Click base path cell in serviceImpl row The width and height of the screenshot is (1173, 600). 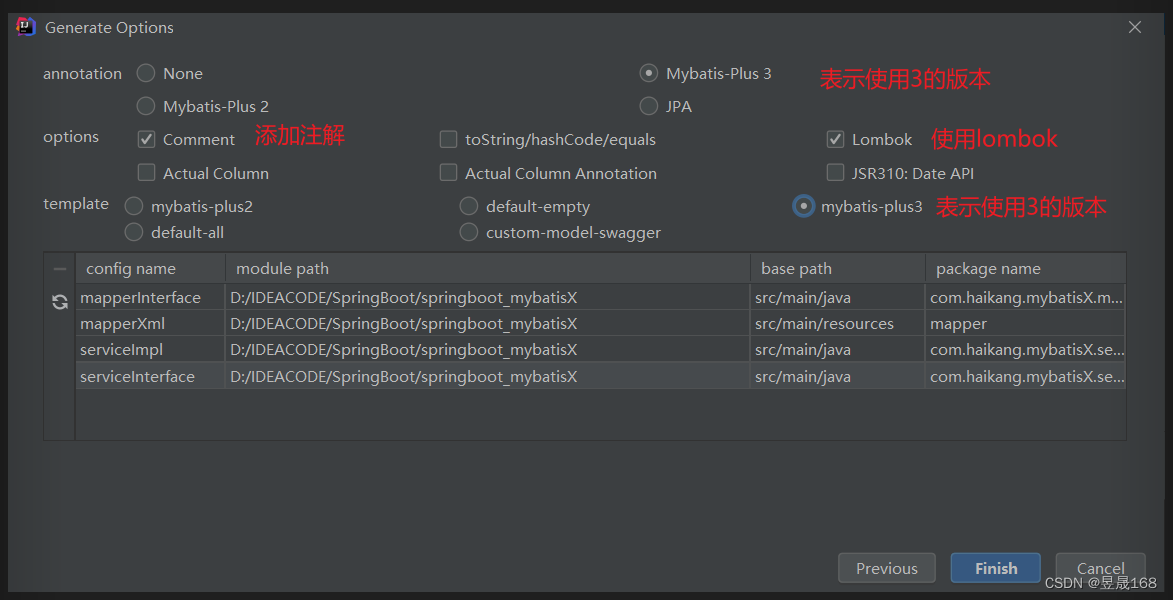pos(838,350)
